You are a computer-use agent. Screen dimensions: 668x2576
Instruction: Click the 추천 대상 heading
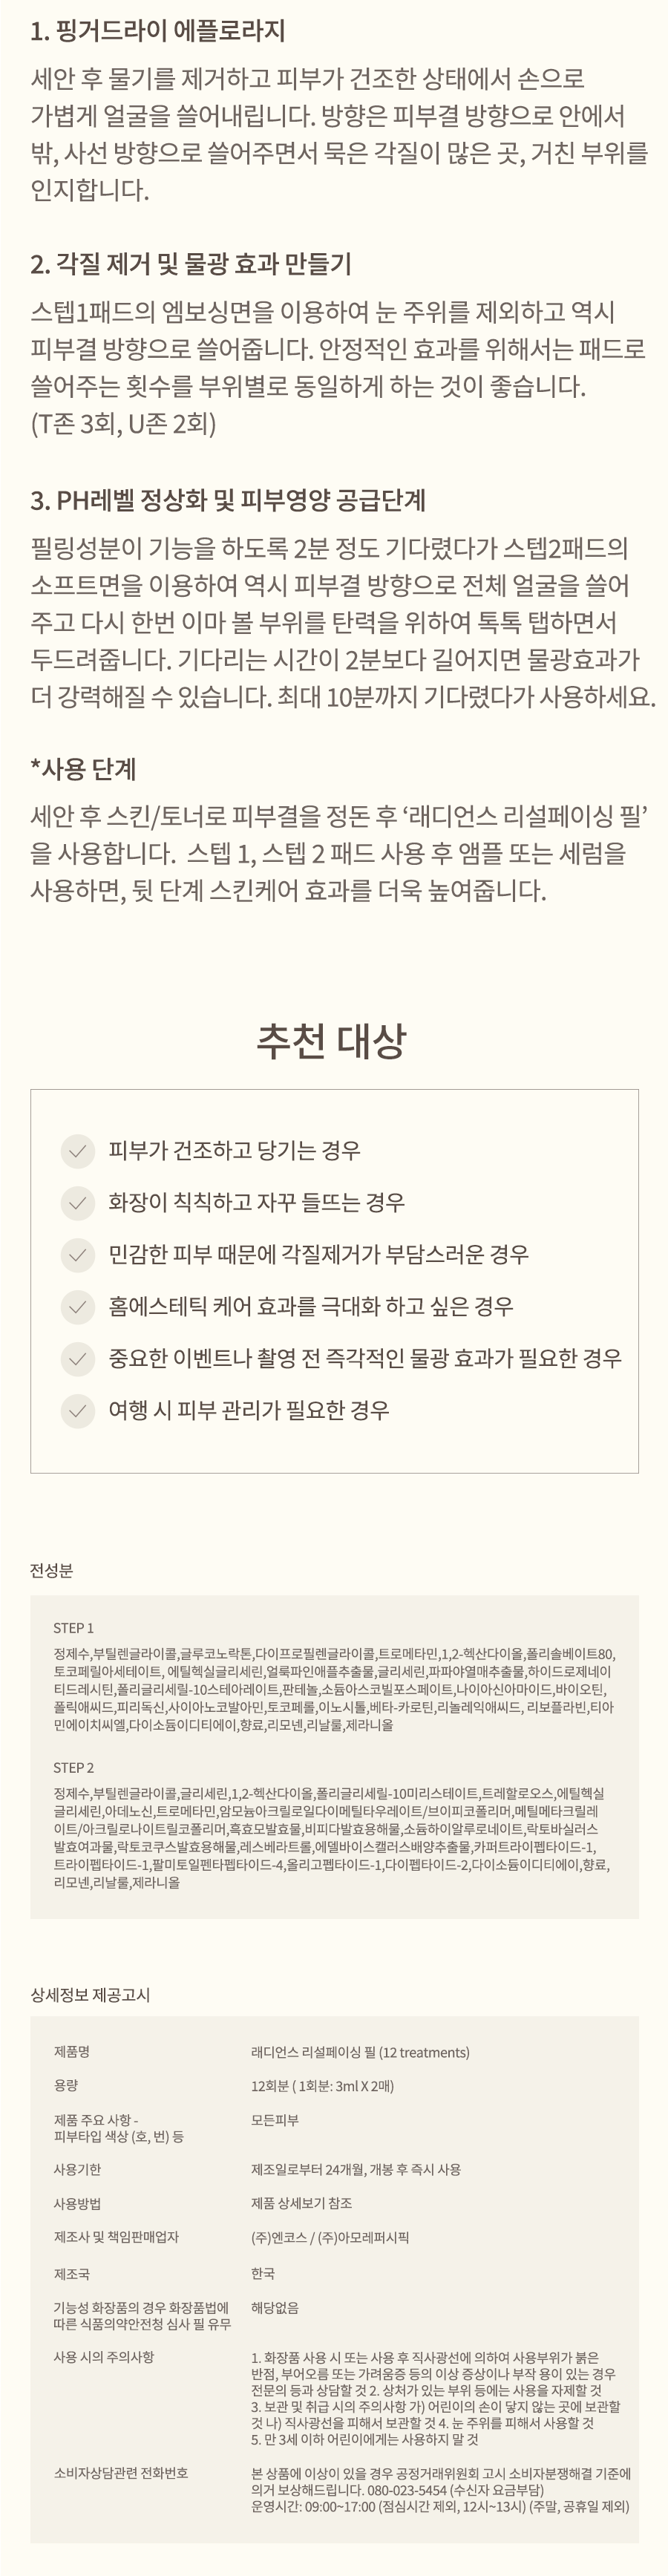coord(332,1041)
